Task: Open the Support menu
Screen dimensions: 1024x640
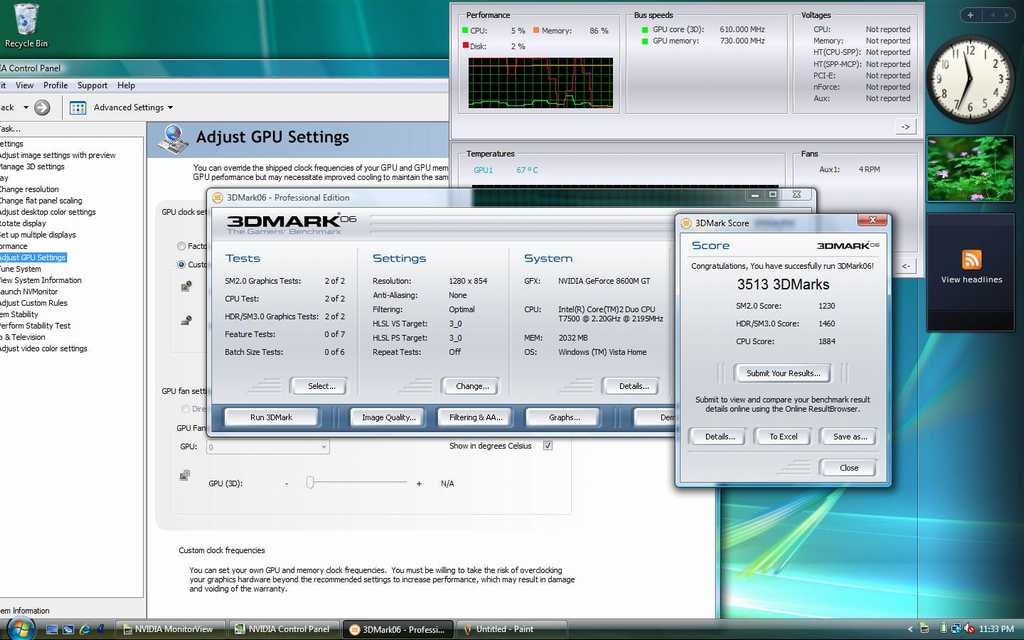Action: [x=92, y=86]
